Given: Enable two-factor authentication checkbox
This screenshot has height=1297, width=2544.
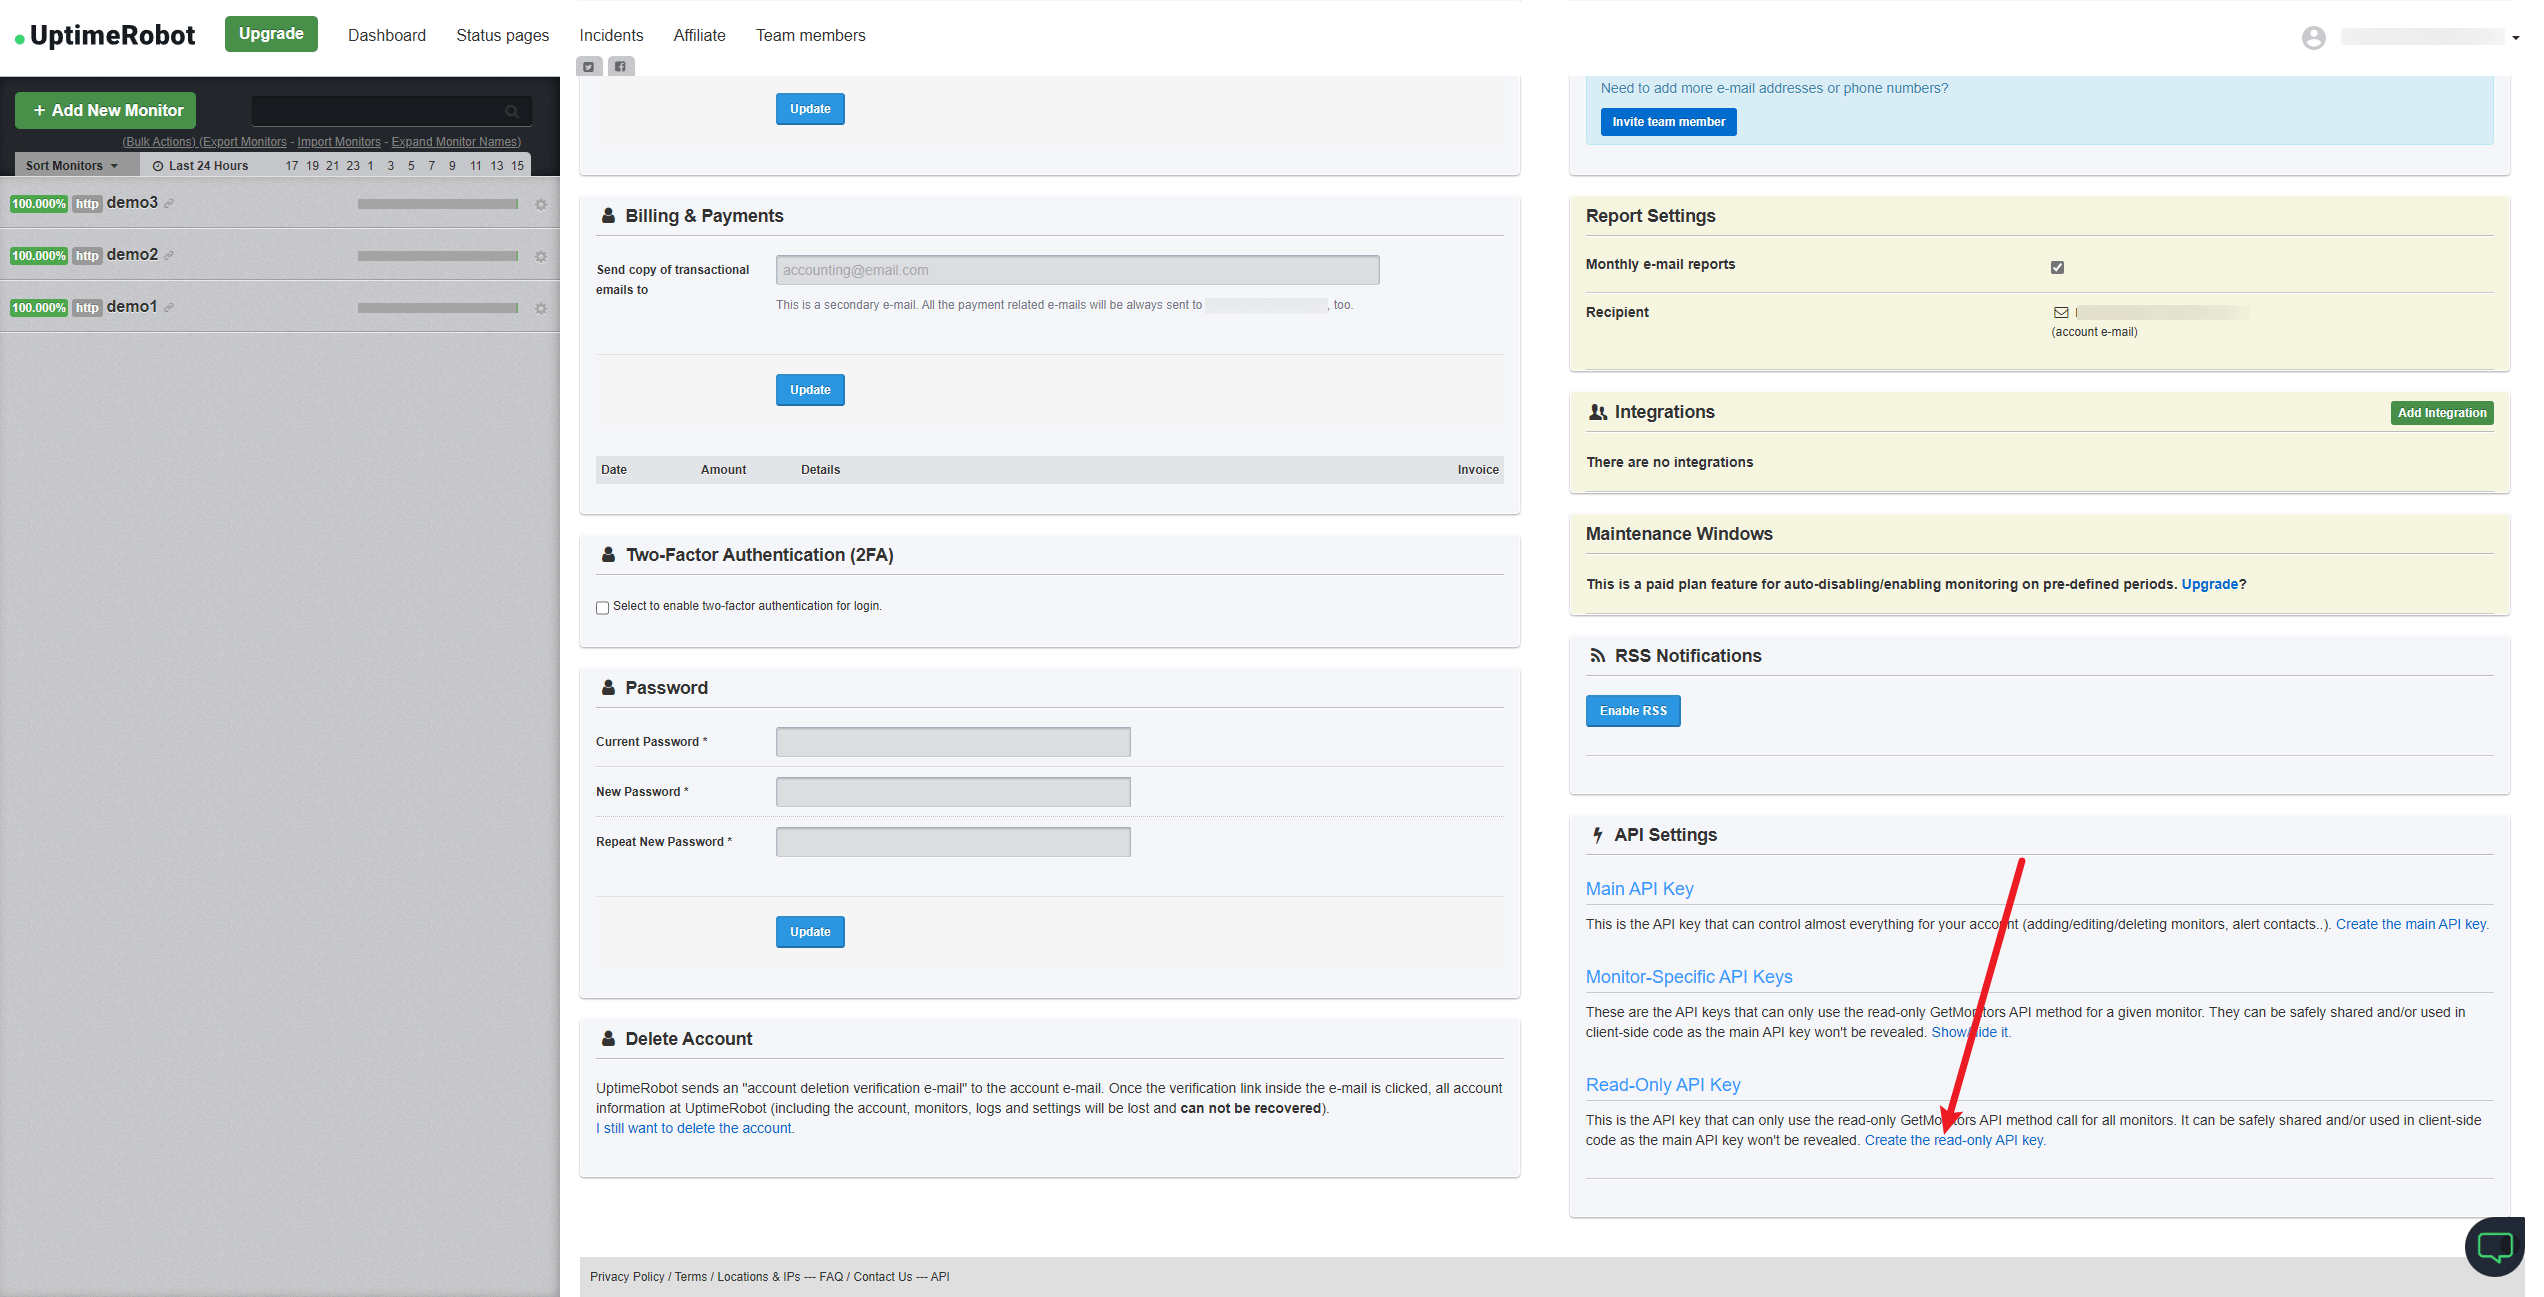Looking at the screenshot, I should (x=602, y=608).
